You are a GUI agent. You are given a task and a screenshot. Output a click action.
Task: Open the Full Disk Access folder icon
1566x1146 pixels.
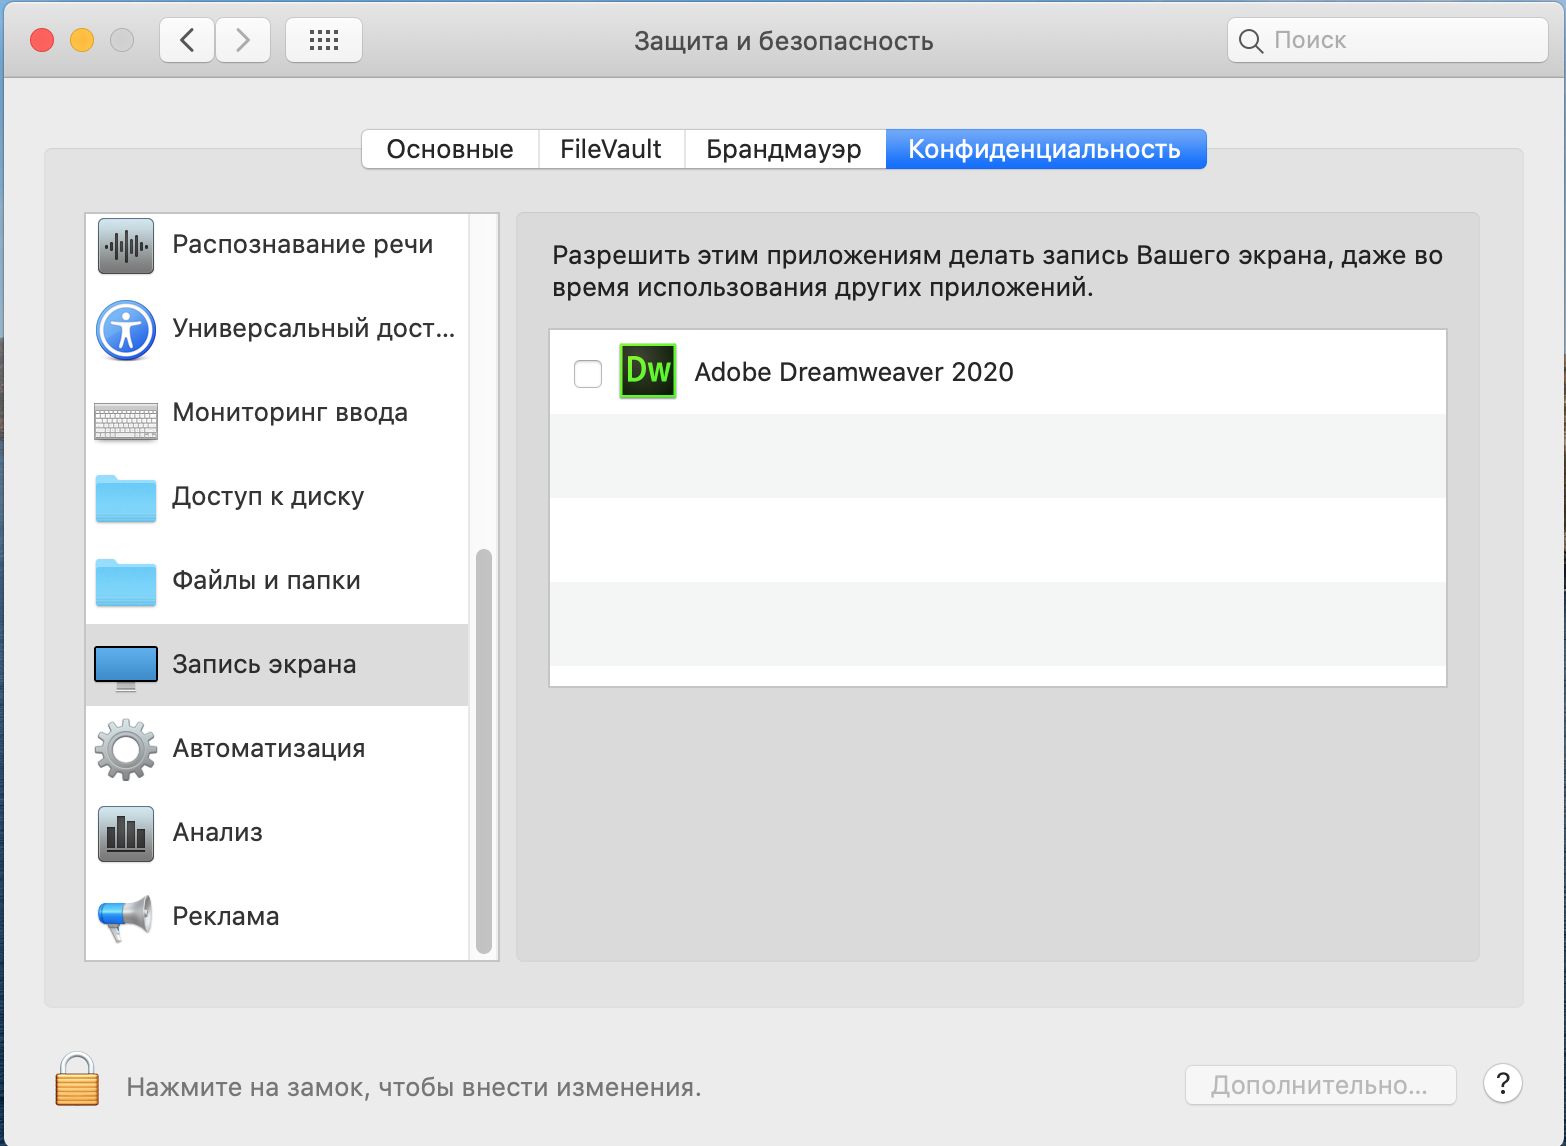[x=126, y=498]
